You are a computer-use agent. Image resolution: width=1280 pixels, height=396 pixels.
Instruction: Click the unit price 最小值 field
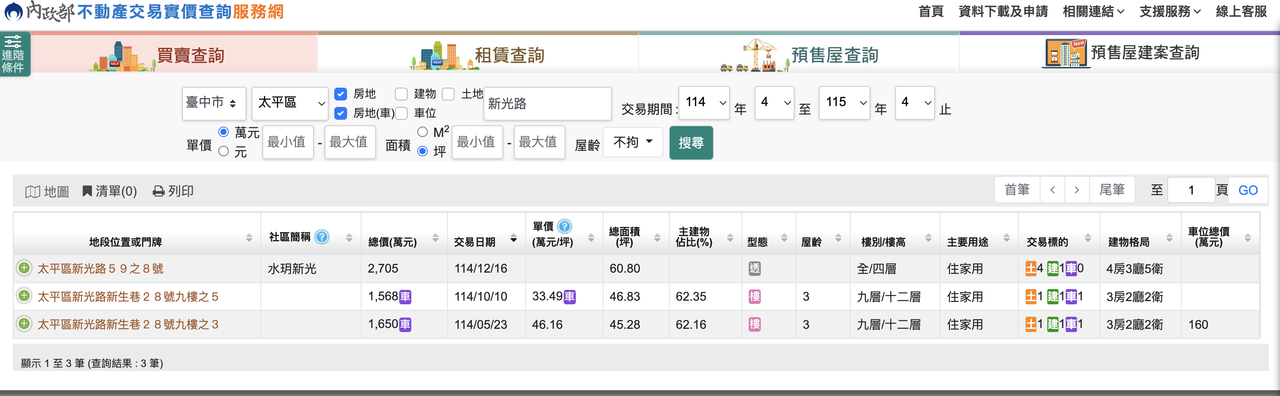click(x=288, y=143)
